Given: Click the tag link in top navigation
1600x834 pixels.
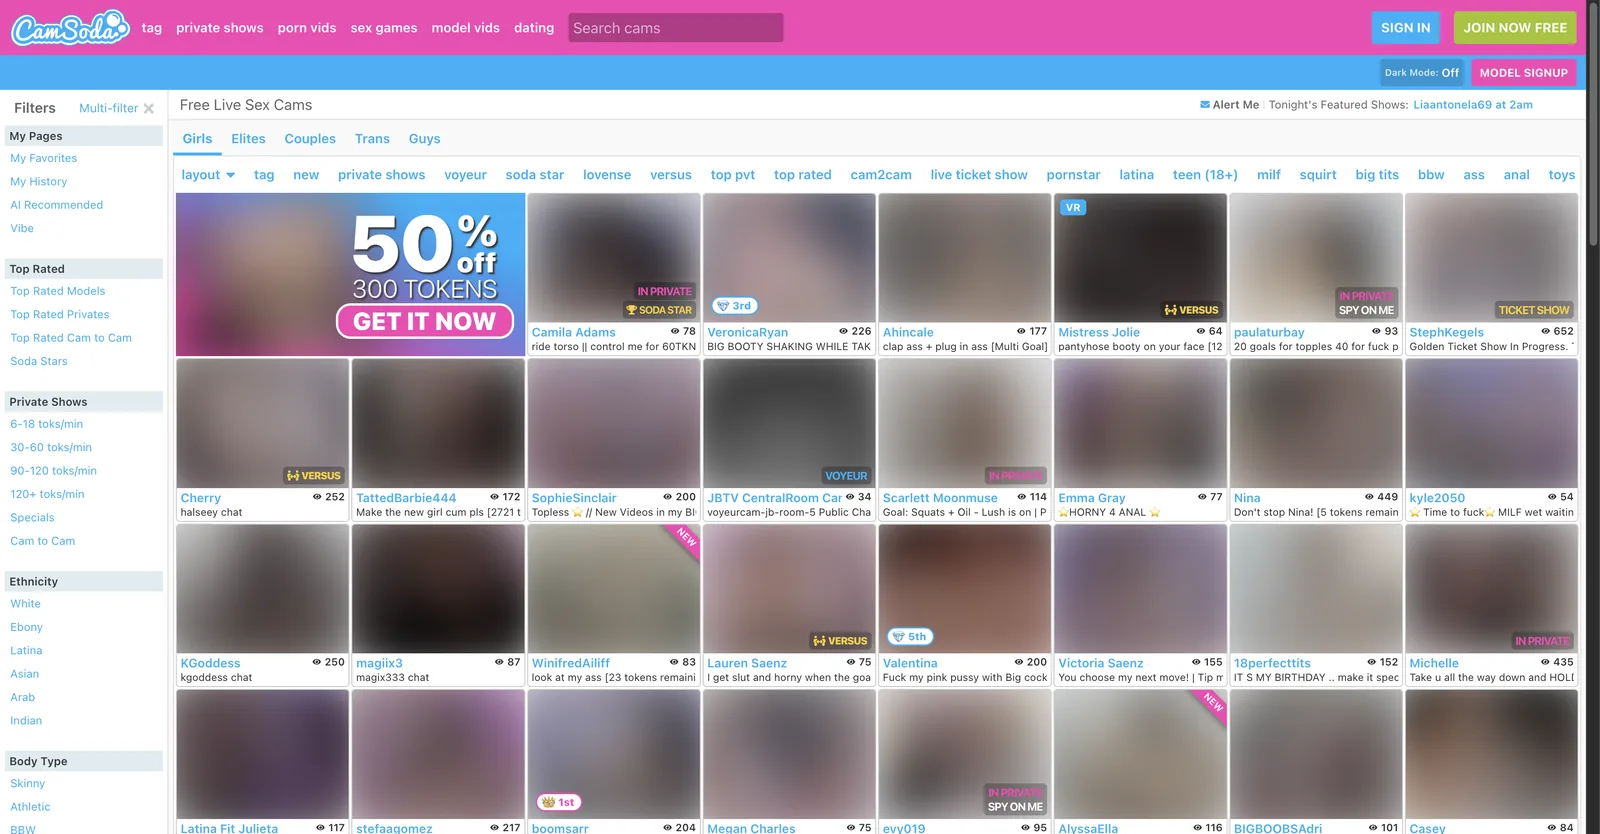Looking at the screenshot, I should [x=152, y=28].
